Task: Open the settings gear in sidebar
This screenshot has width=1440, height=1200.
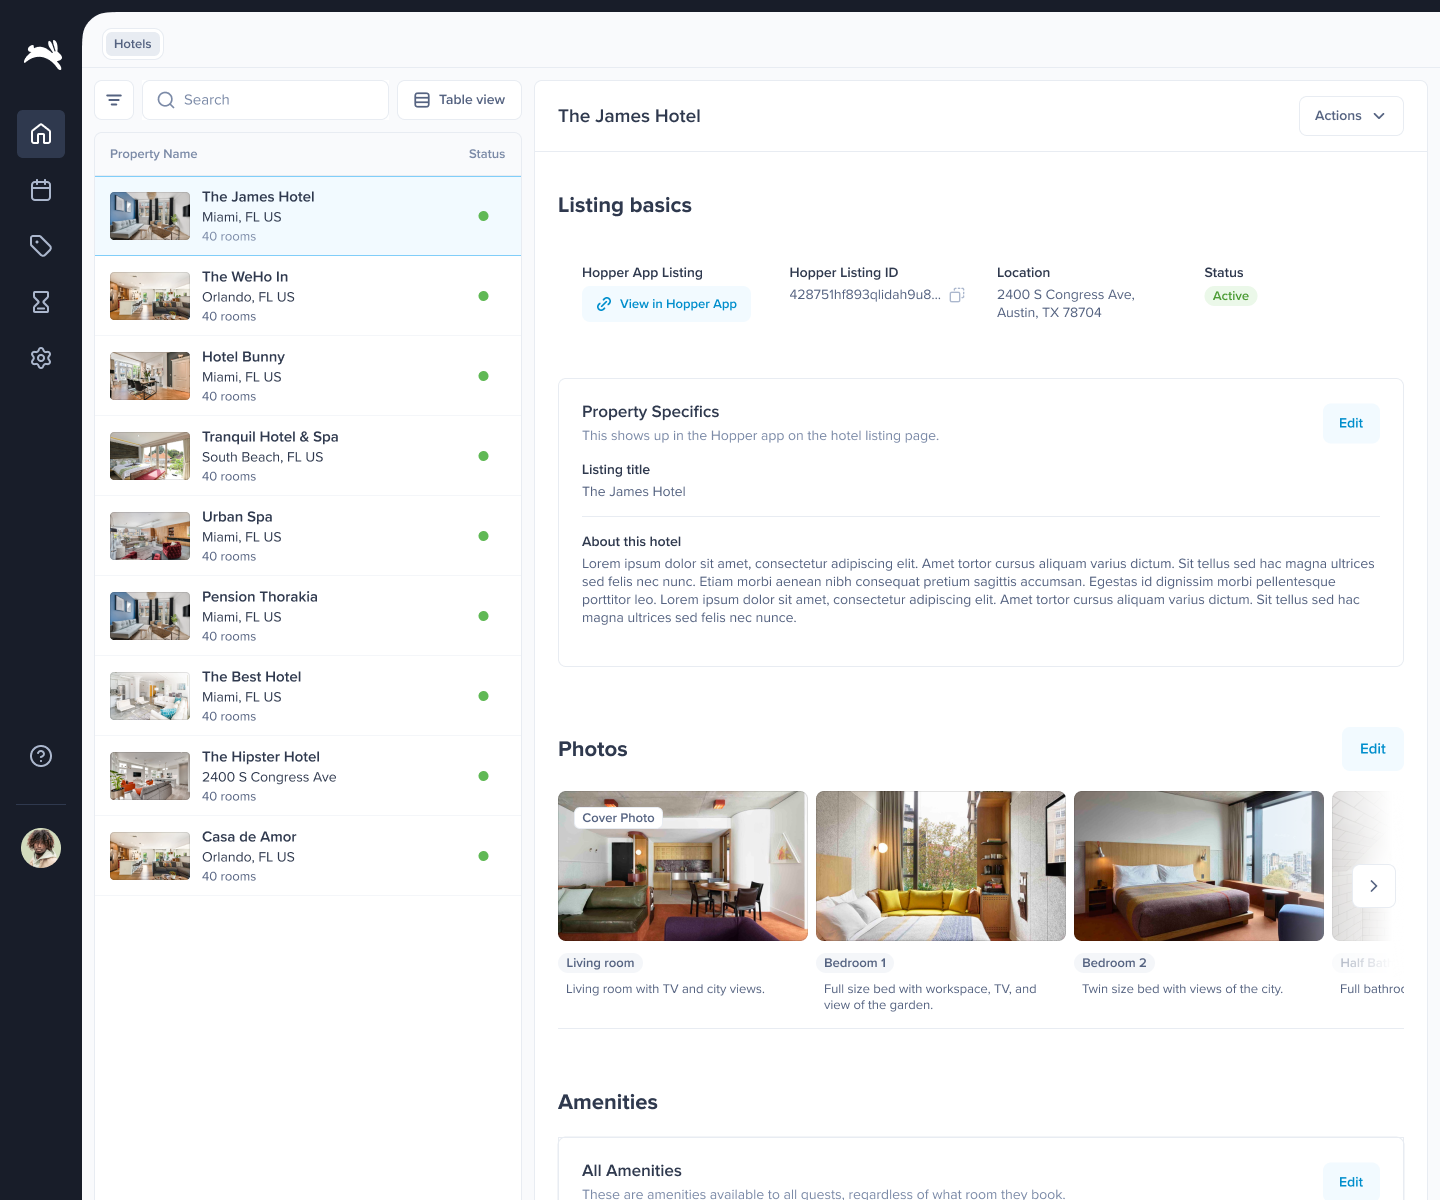Action: click(41, 358)
